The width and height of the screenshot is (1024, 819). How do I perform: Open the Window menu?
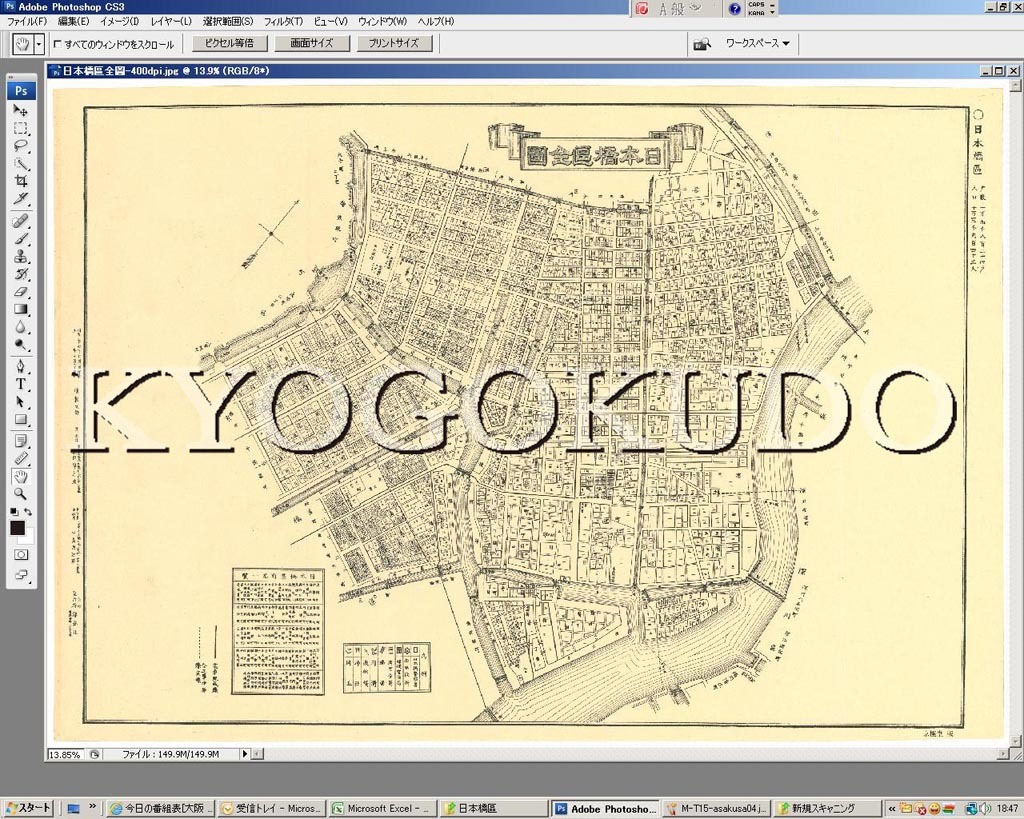pyautogui.click(x=382, y=21)
